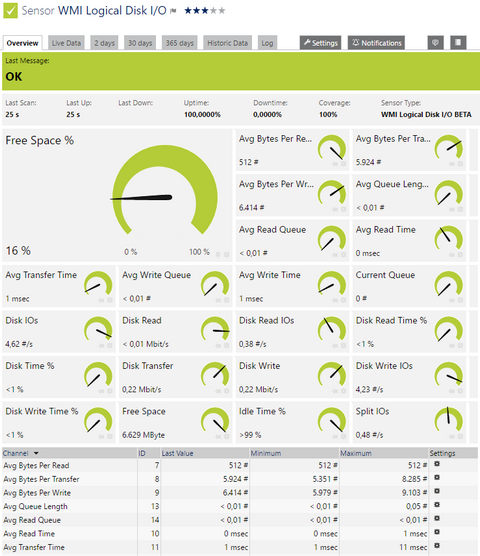Toggle pin on the Split IOs gauge
The height and width of the screenshot is (556, 480).
pos(452,436)
